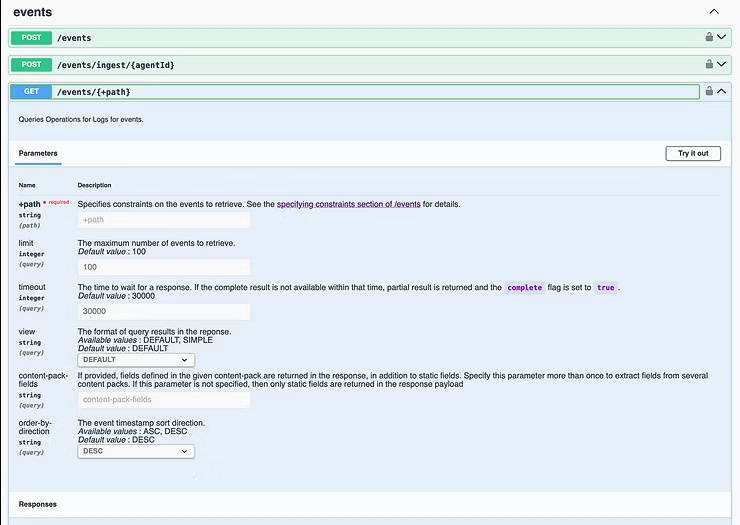Open the view format dropdown
Screen dimensions: 740x525
point(136,360)
